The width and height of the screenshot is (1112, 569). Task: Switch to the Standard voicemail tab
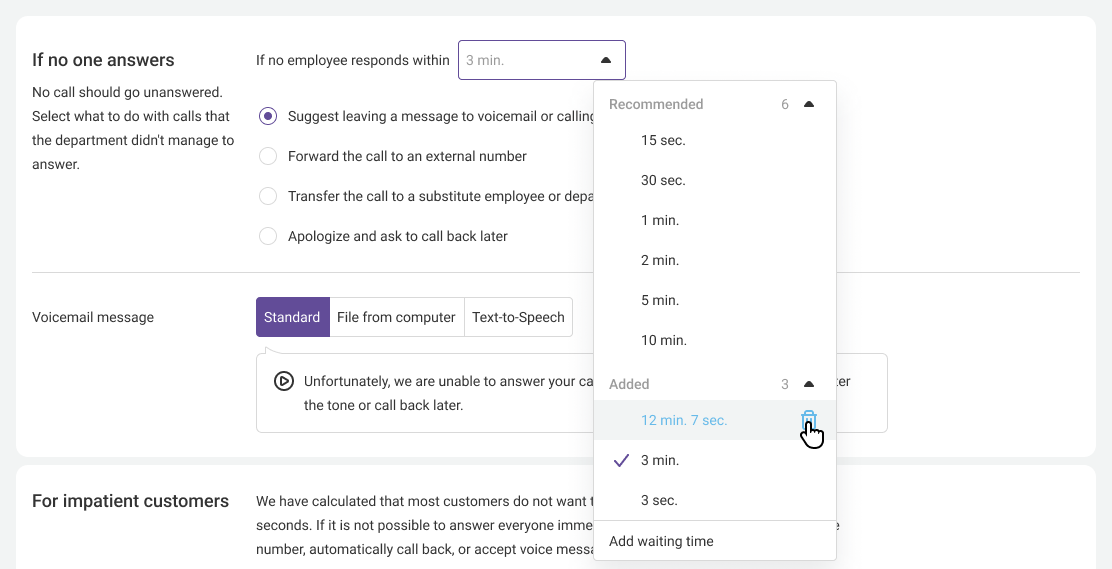[x=292, y=317]
